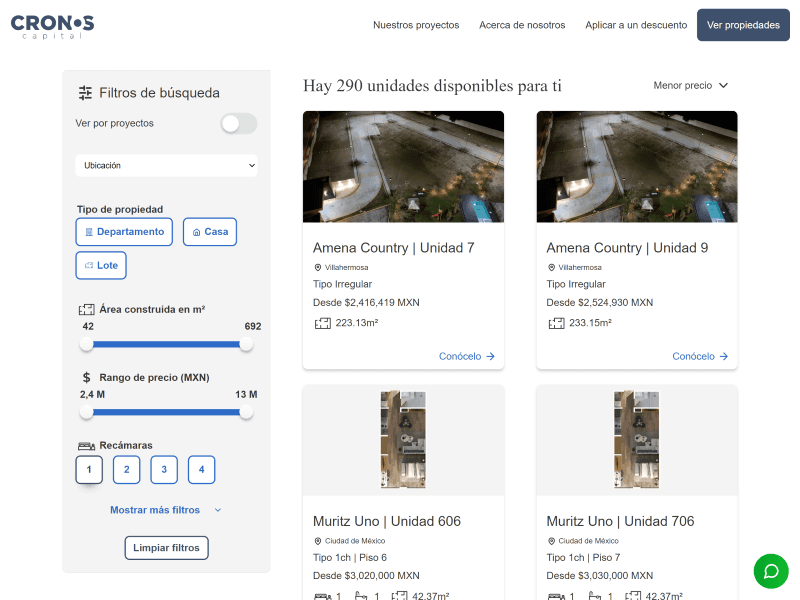
Task: Click the area icon beside 233.15m²
Action: pos(556,323)
